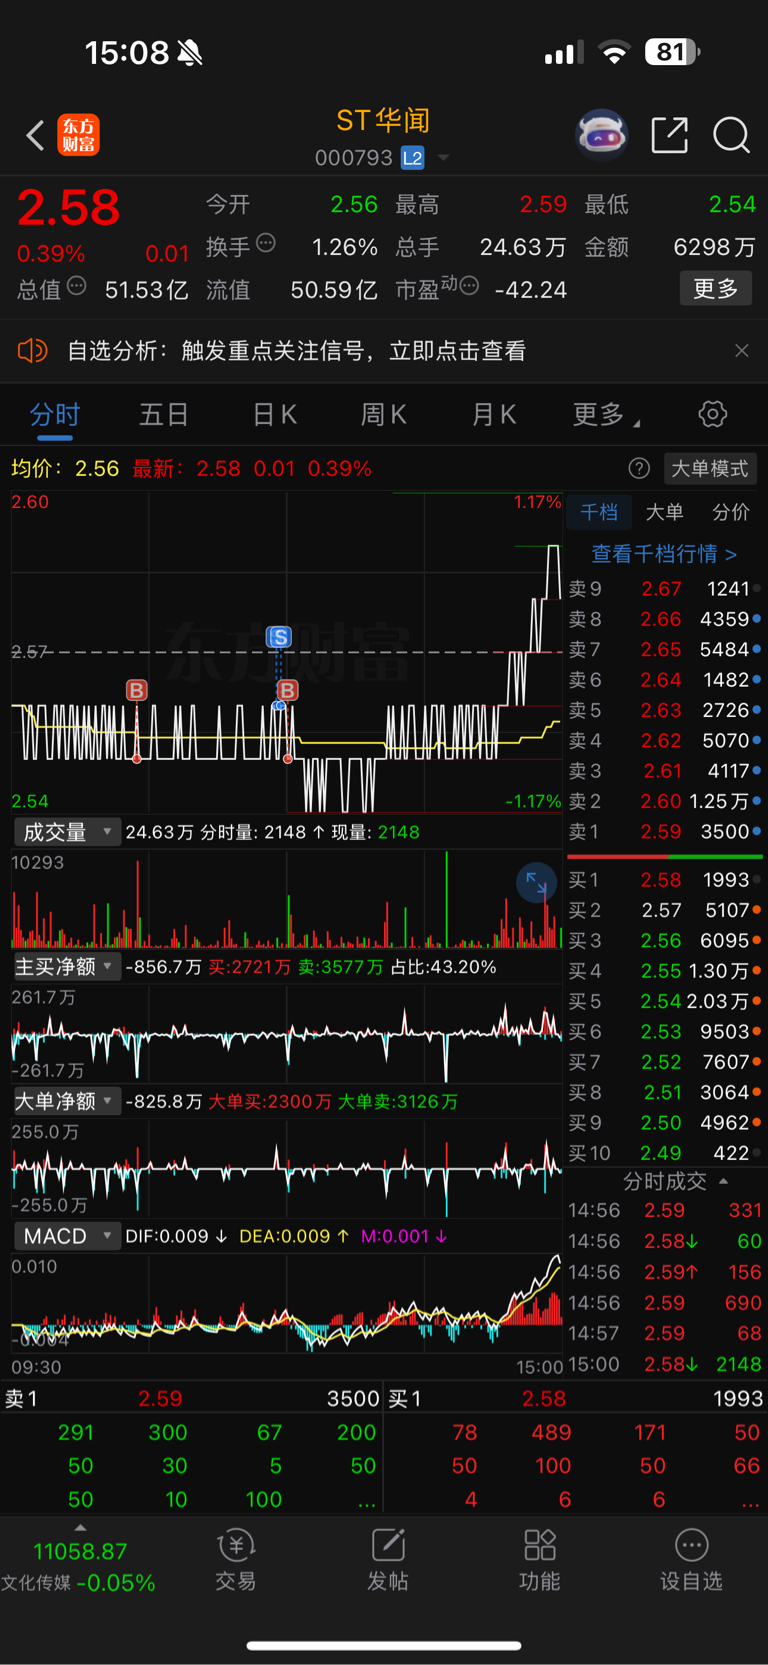Screen dimensions: 768x1665
Task: Tap the expand chart fullscreen icon
Action: (537, 883)
